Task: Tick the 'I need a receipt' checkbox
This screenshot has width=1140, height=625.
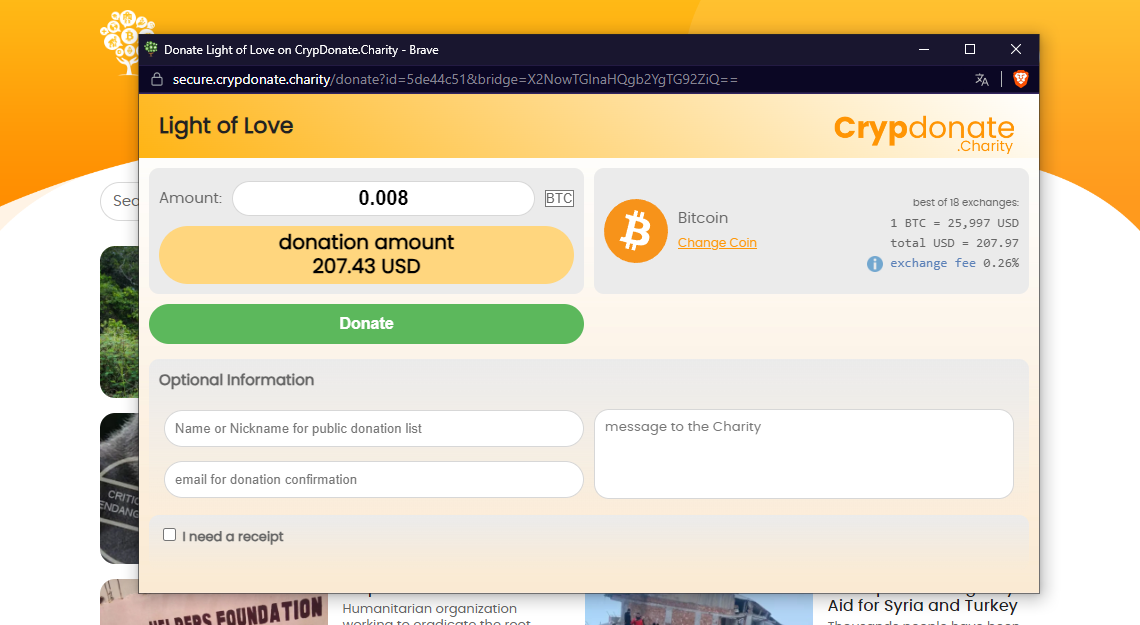Action: pos(169,535)
